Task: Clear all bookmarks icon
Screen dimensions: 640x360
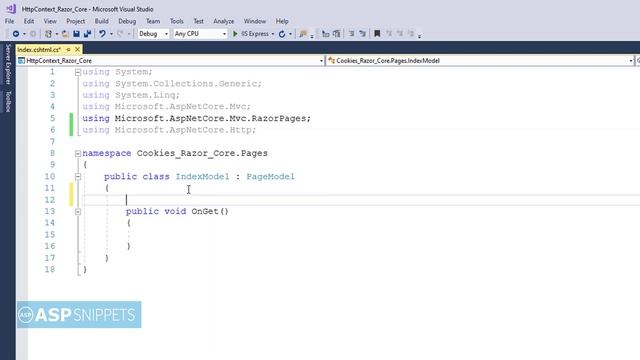Action: [411, 34]
